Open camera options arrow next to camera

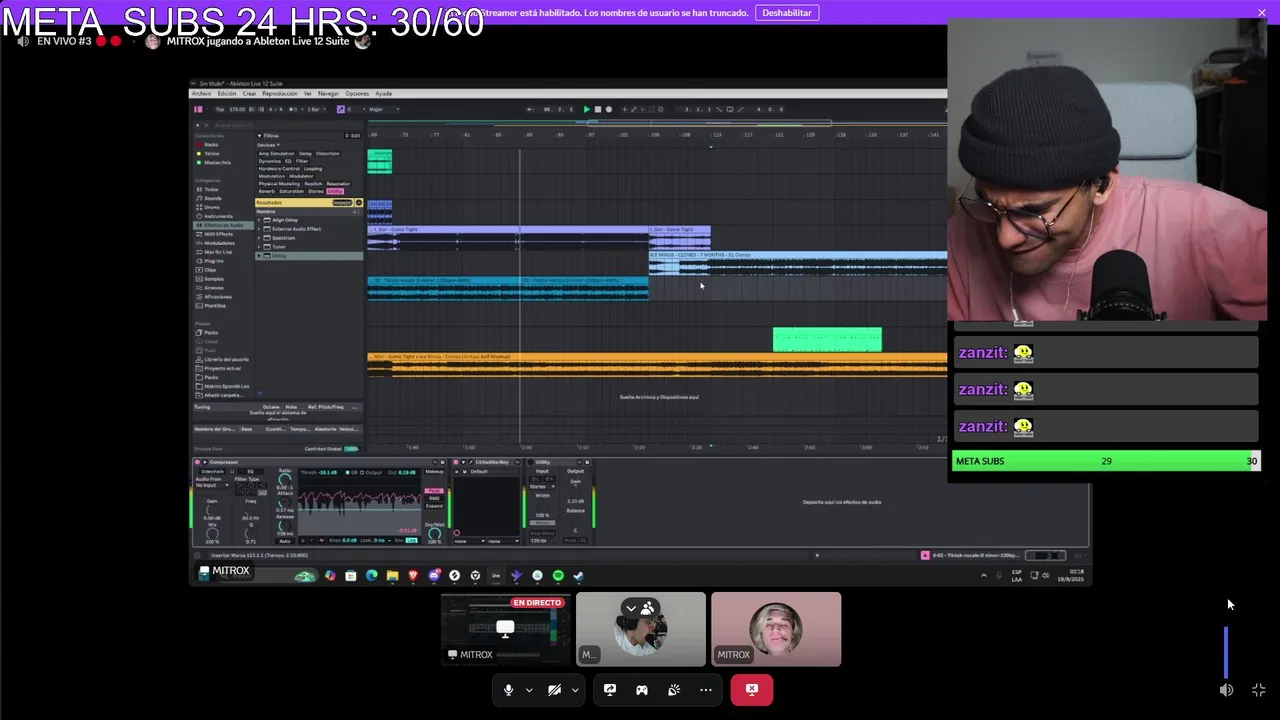point(575,690)
